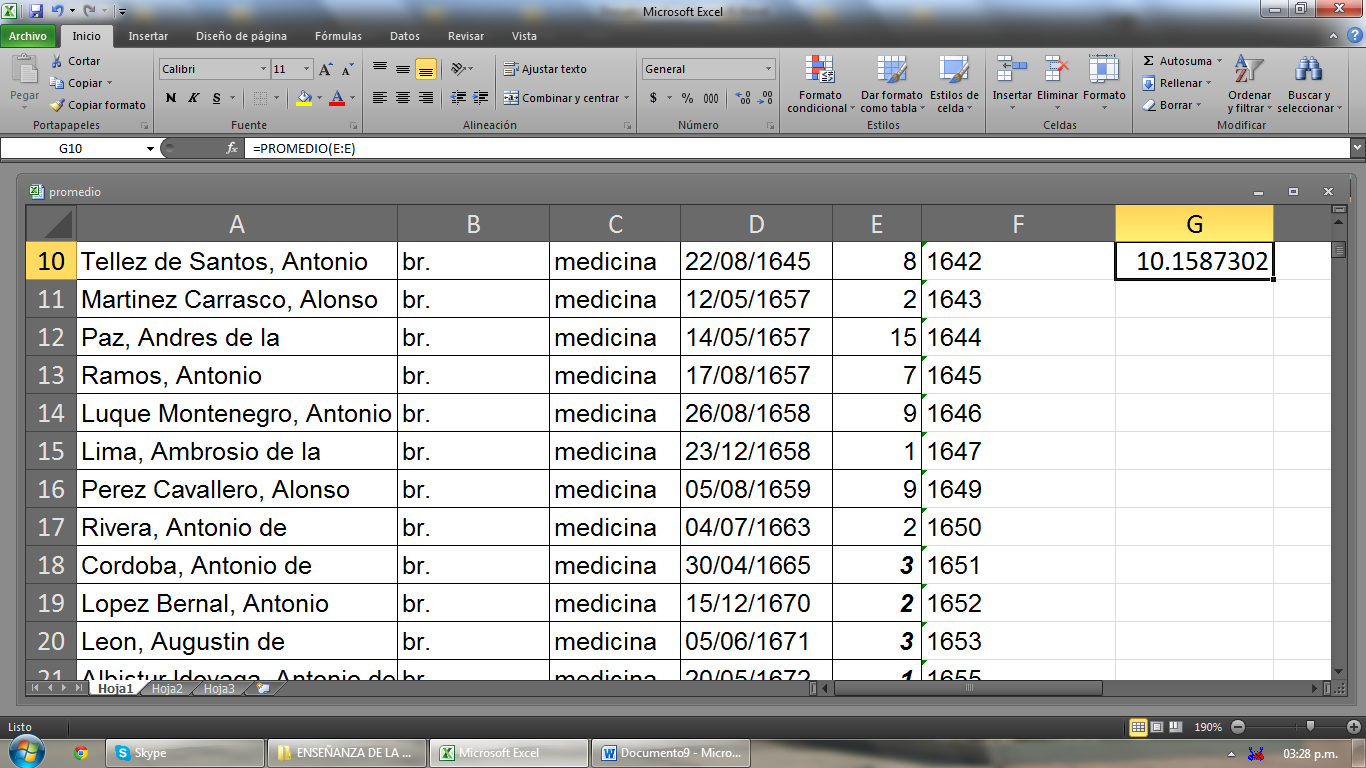Open the Excel Help question mark
The height and width of the screenshot is (768, 1366).
coord(1355,35)
